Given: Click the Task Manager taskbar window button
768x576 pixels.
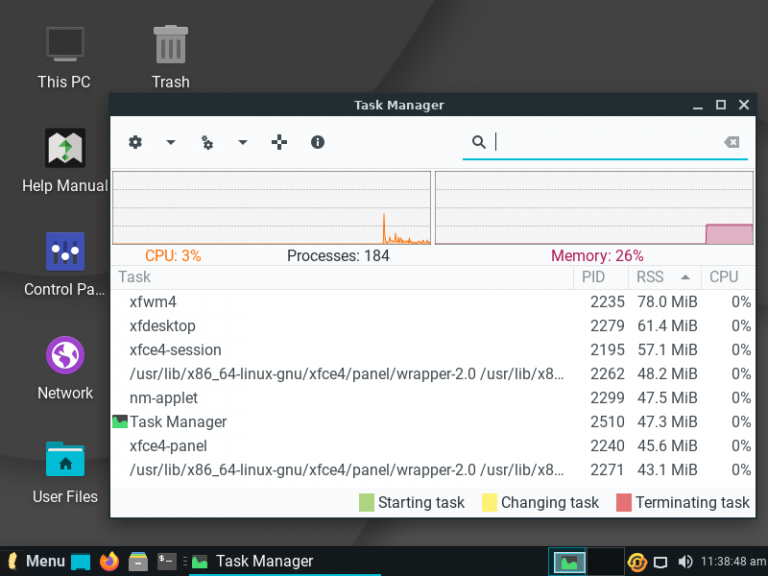Looking at the screenshot, I should point(285,561).
